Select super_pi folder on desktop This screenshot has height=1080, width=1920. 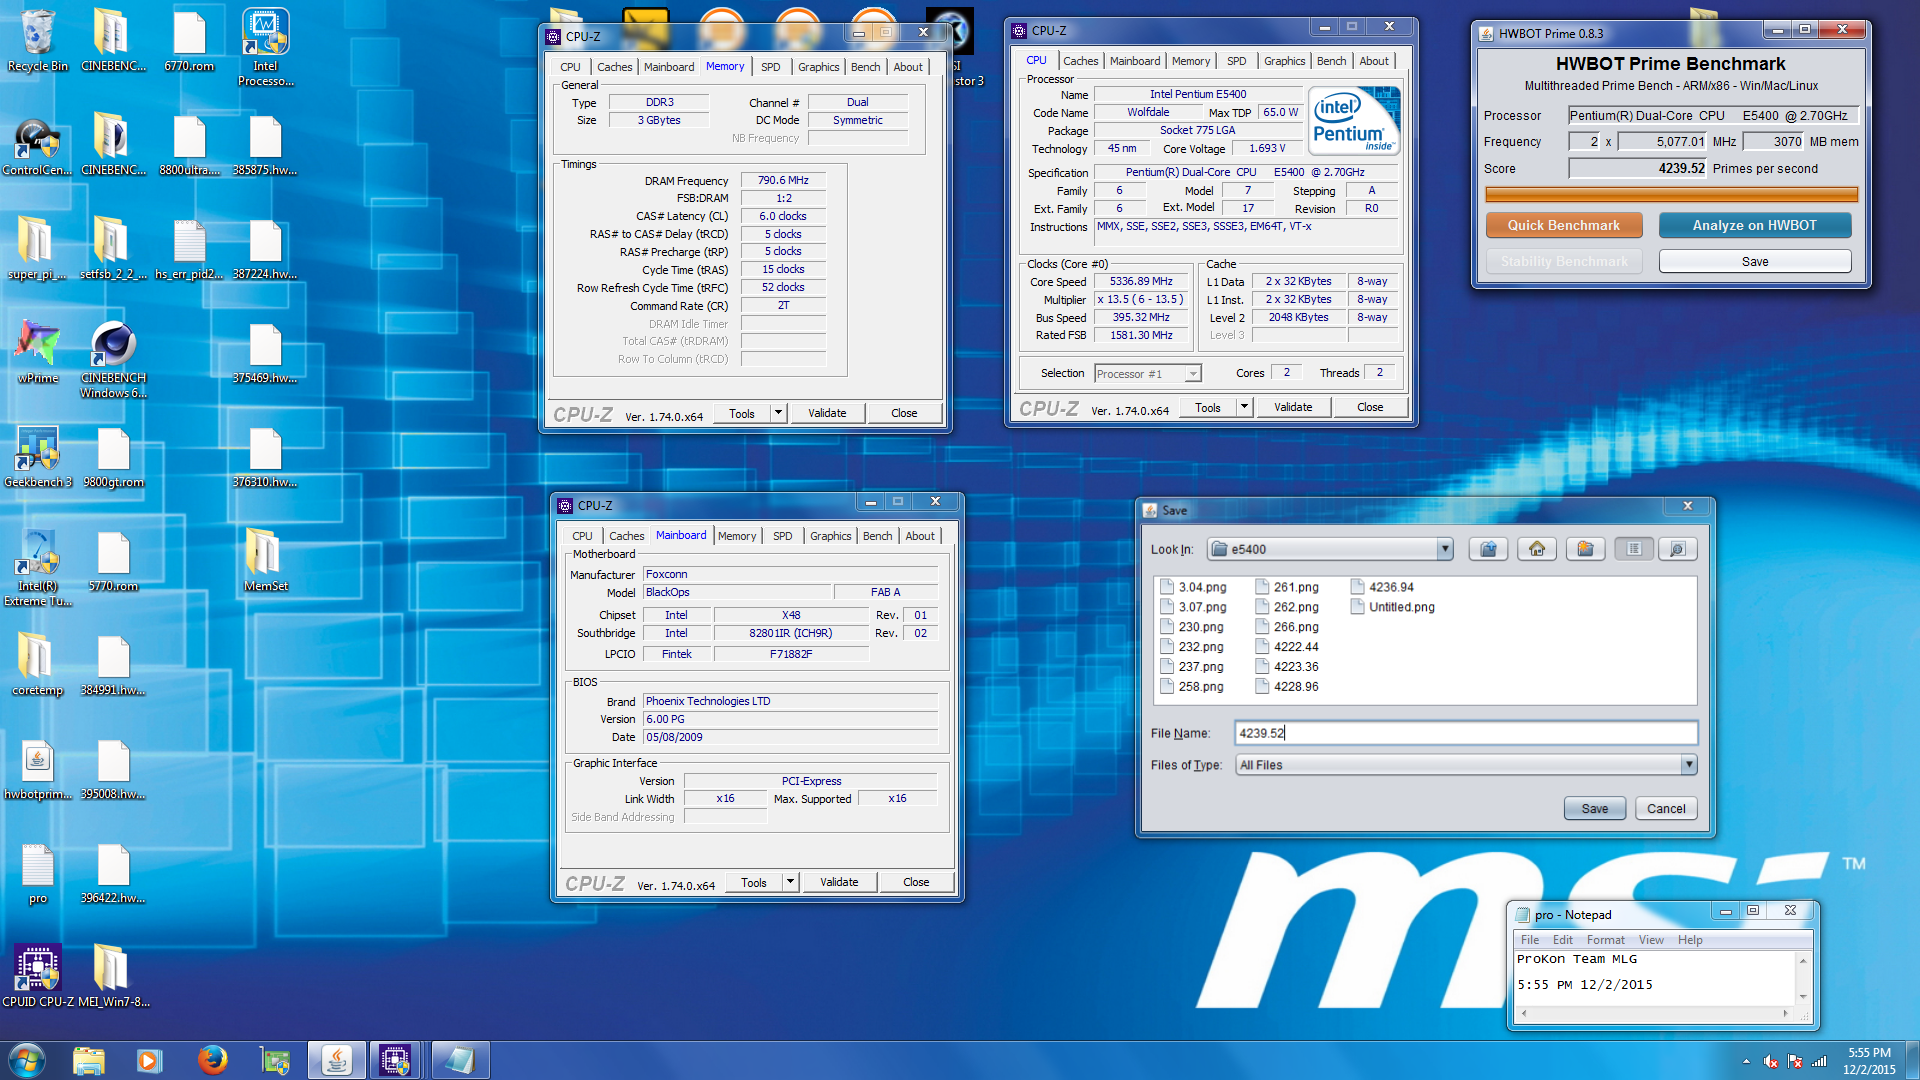38,250
